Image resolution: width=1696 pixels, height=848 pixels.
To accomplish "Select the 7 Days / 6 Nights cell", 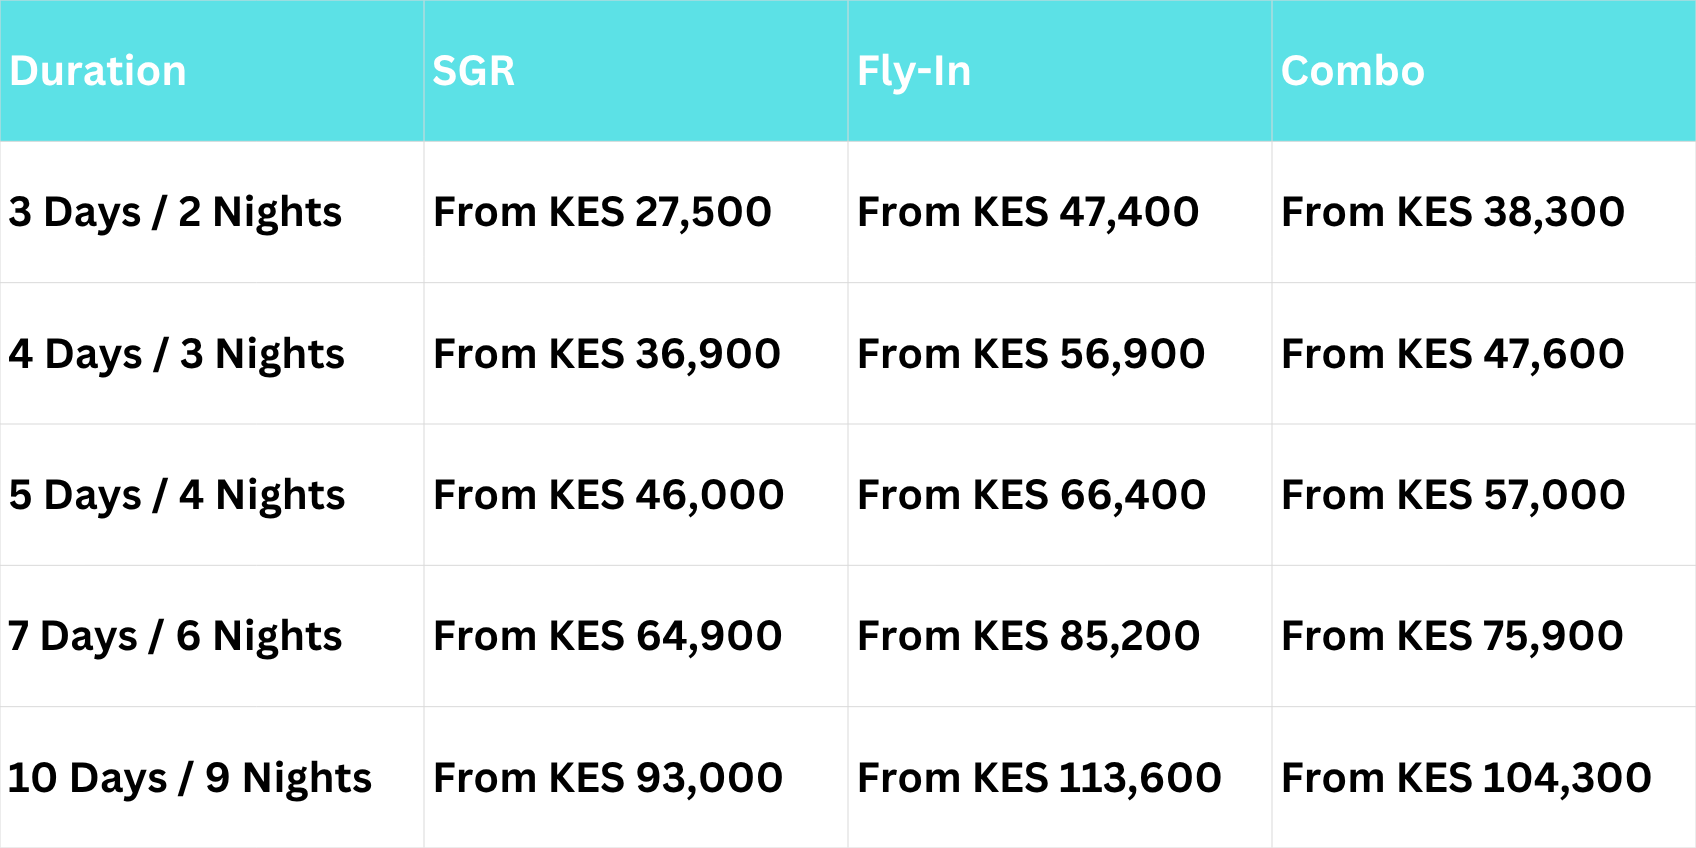I will click(x=175, y=636).
